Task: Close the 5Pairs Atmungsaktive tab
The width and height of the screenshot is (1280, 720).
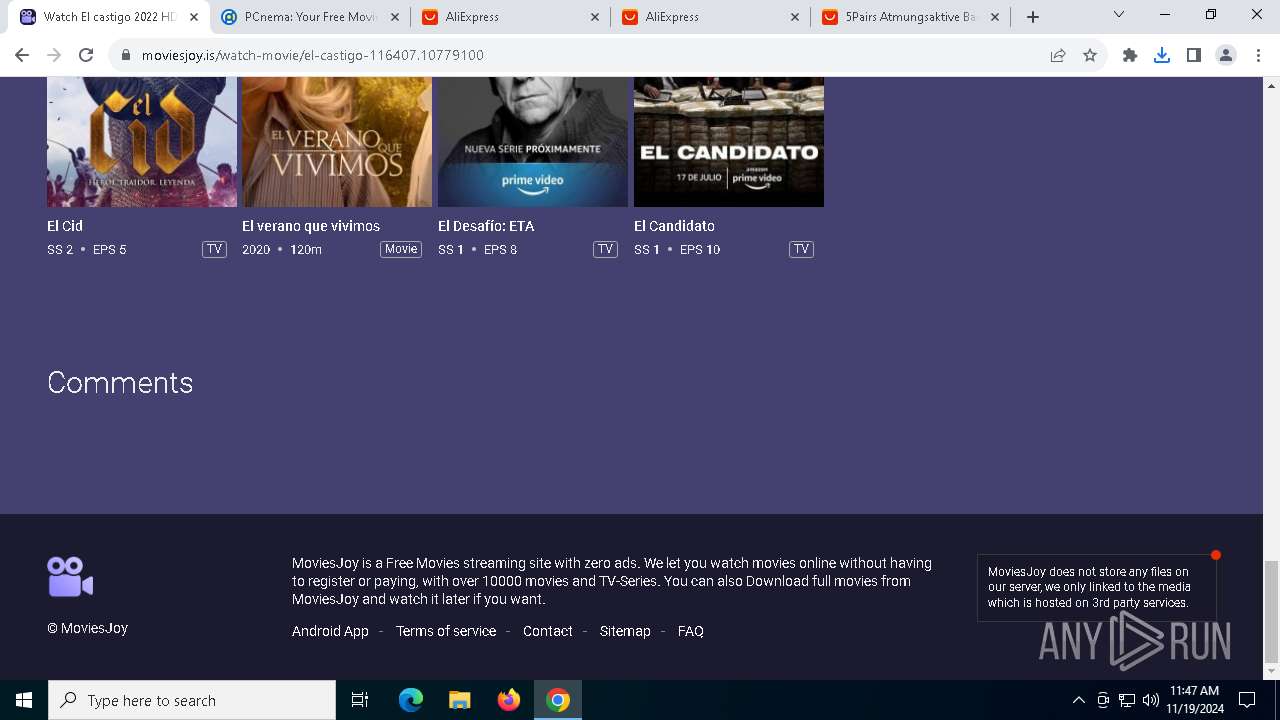Action: point(995,17)
